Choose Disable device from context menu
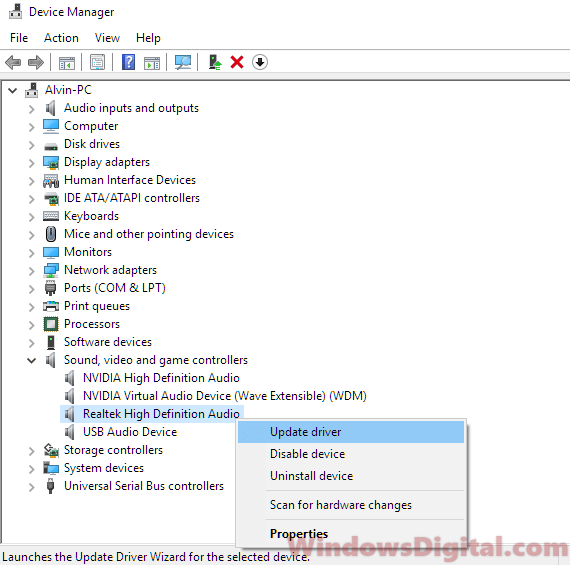Viewport: 570px width, 565px height. tap(351, 454)
